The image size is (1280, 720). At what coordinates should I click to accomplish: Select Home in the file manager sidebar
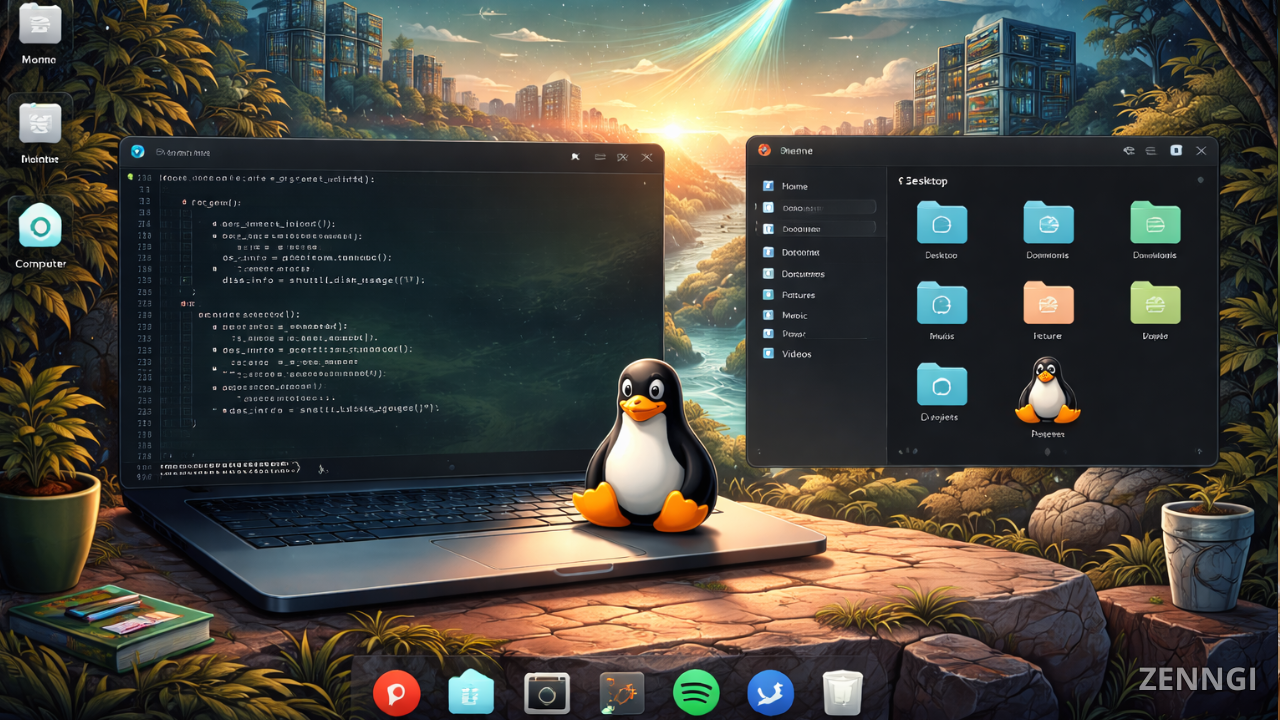[794, 186]
